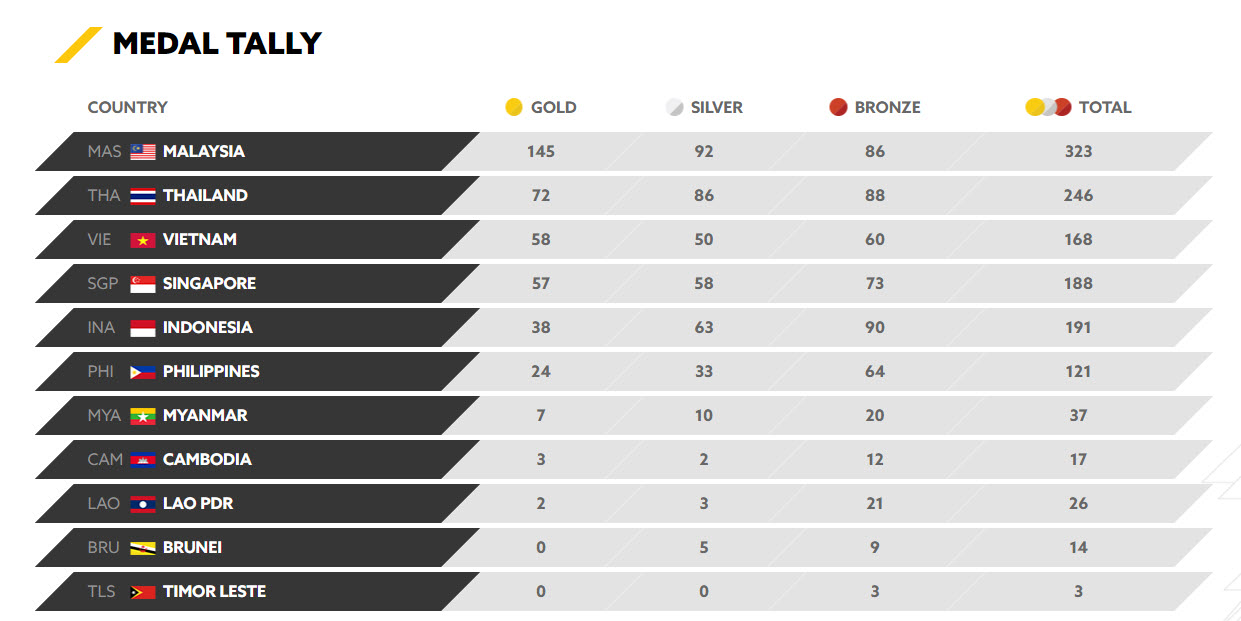Click the gold medal icon in header
Screen dimensions: 1241x621
(514, 107)
